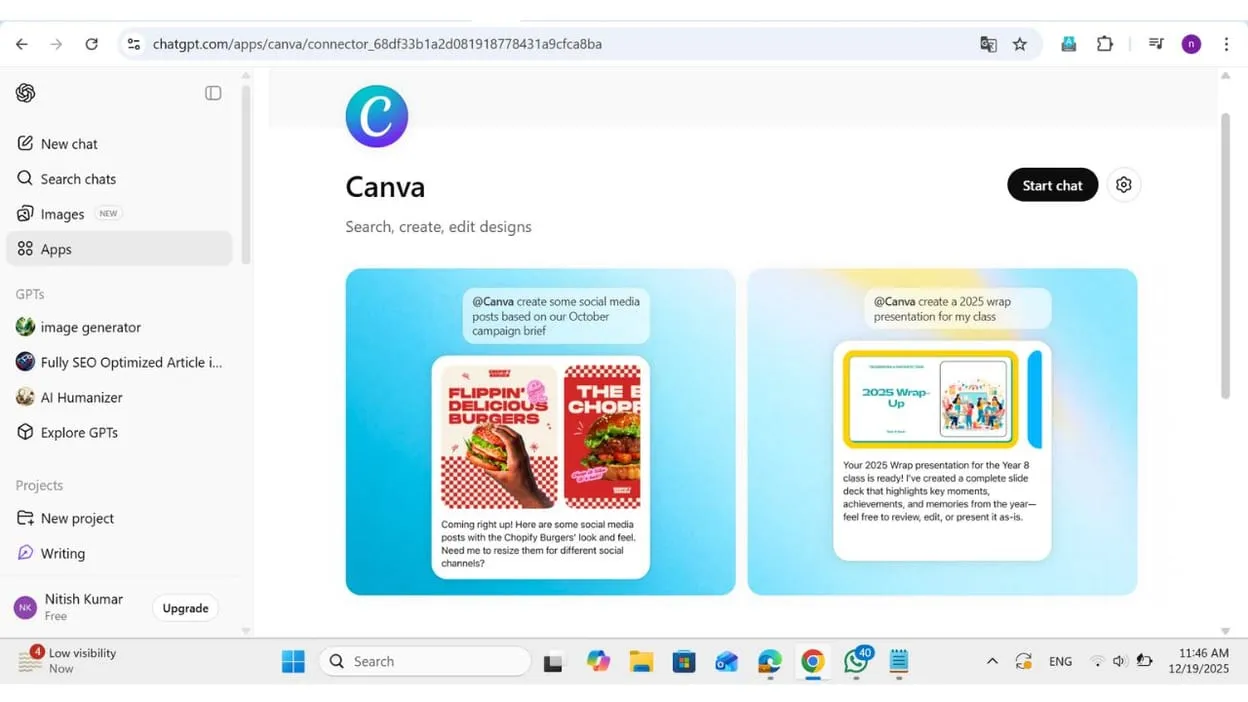Click the browser back arrow
1248x702 pixels.
coord(22,44)
